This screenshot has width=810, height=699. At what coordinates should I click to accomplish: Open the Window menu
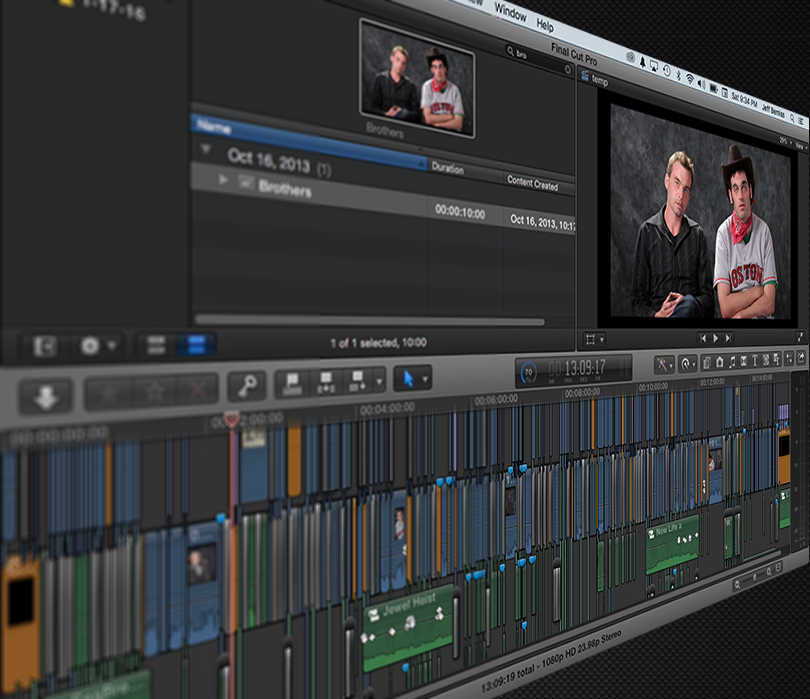tap(510, 14)
